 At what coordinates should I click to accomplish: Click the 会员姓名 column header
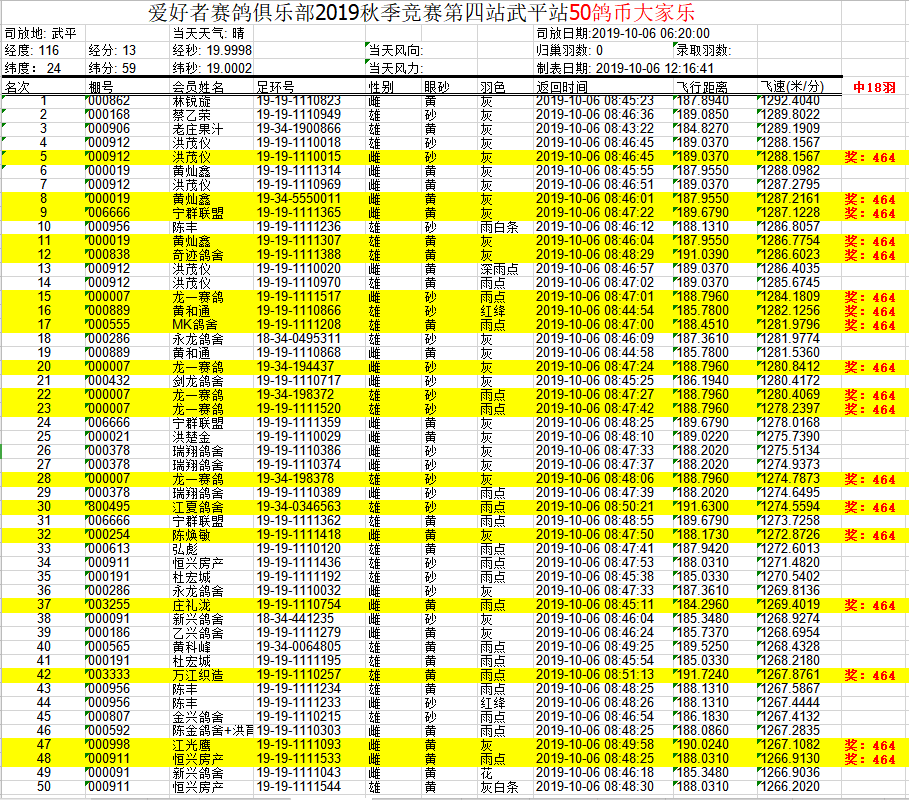pyautogui.click(x=198, y=87)
